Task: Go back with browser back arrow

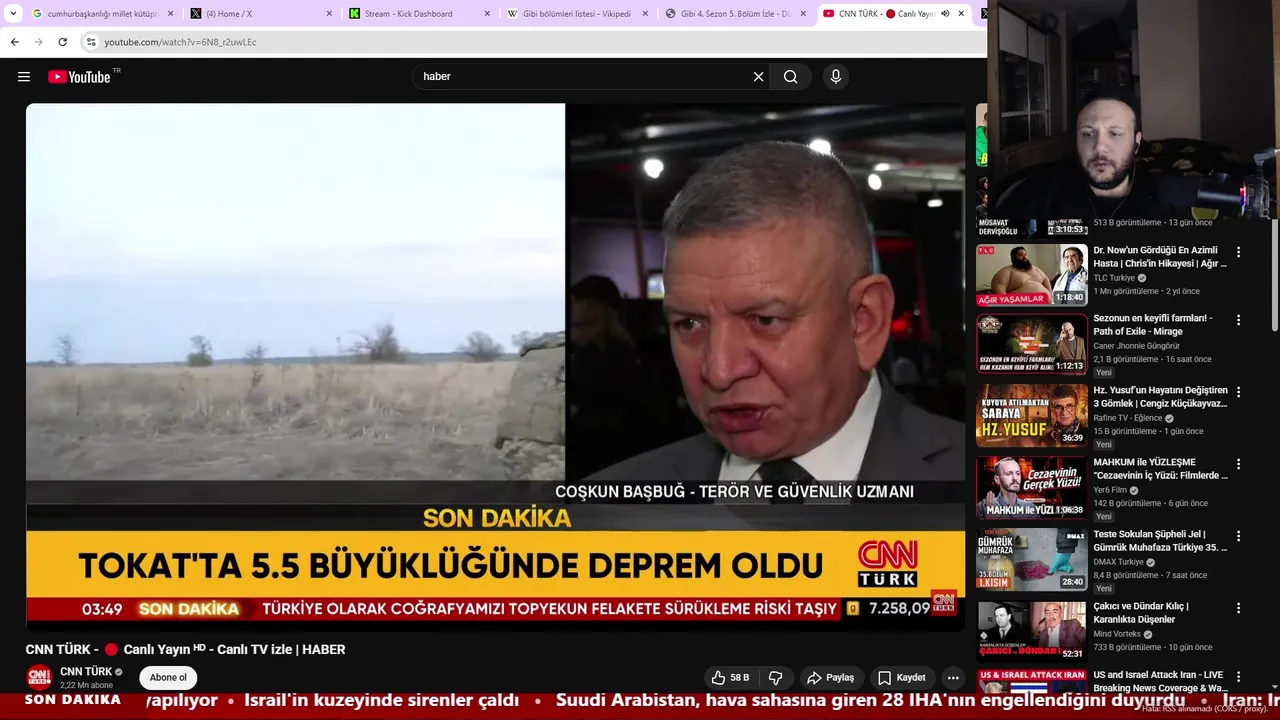Action: click(x=14, y=42)
